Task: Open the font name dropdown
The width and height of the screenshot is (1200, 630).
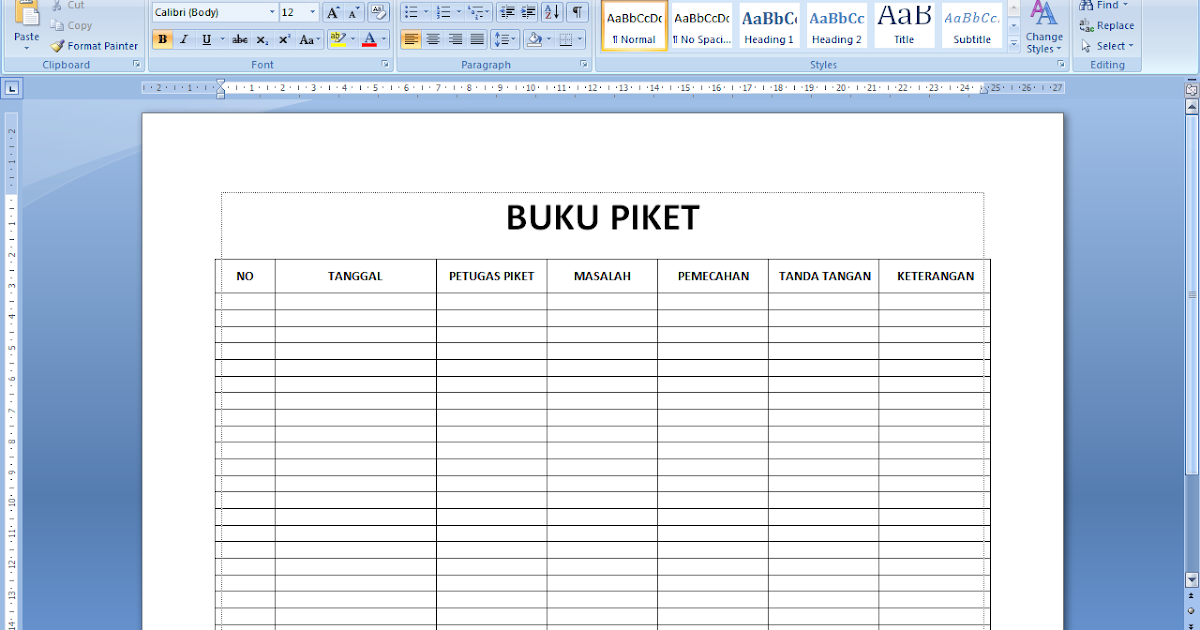Action: point(270,11)
